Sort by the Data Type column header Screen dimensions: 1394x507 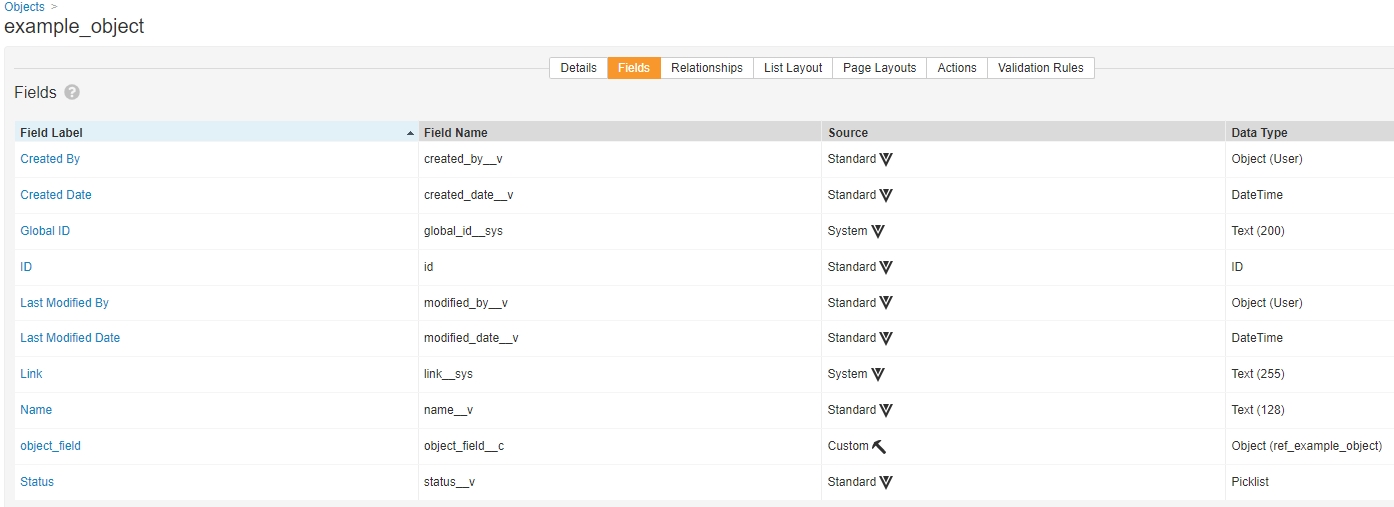[1259, 133]
